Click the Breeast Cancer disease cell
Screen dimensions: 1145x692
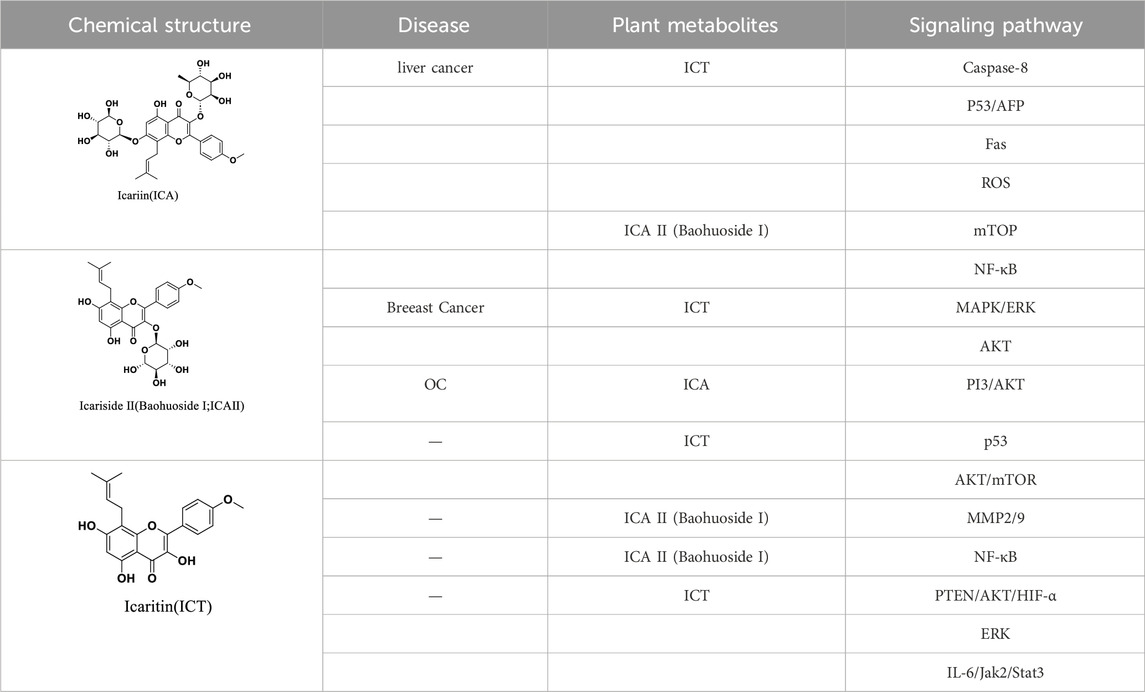(434, 307)
